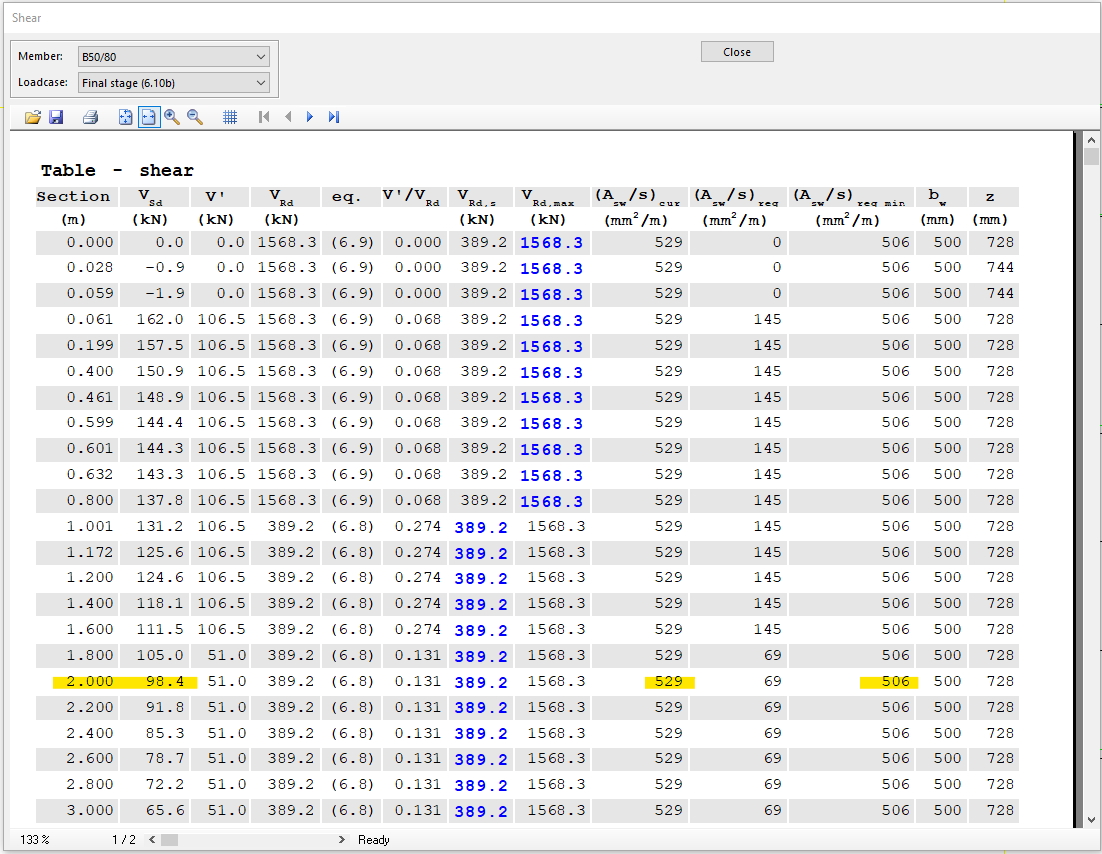
Task: Click the 'Table - shear' heading
Action: 117,171
